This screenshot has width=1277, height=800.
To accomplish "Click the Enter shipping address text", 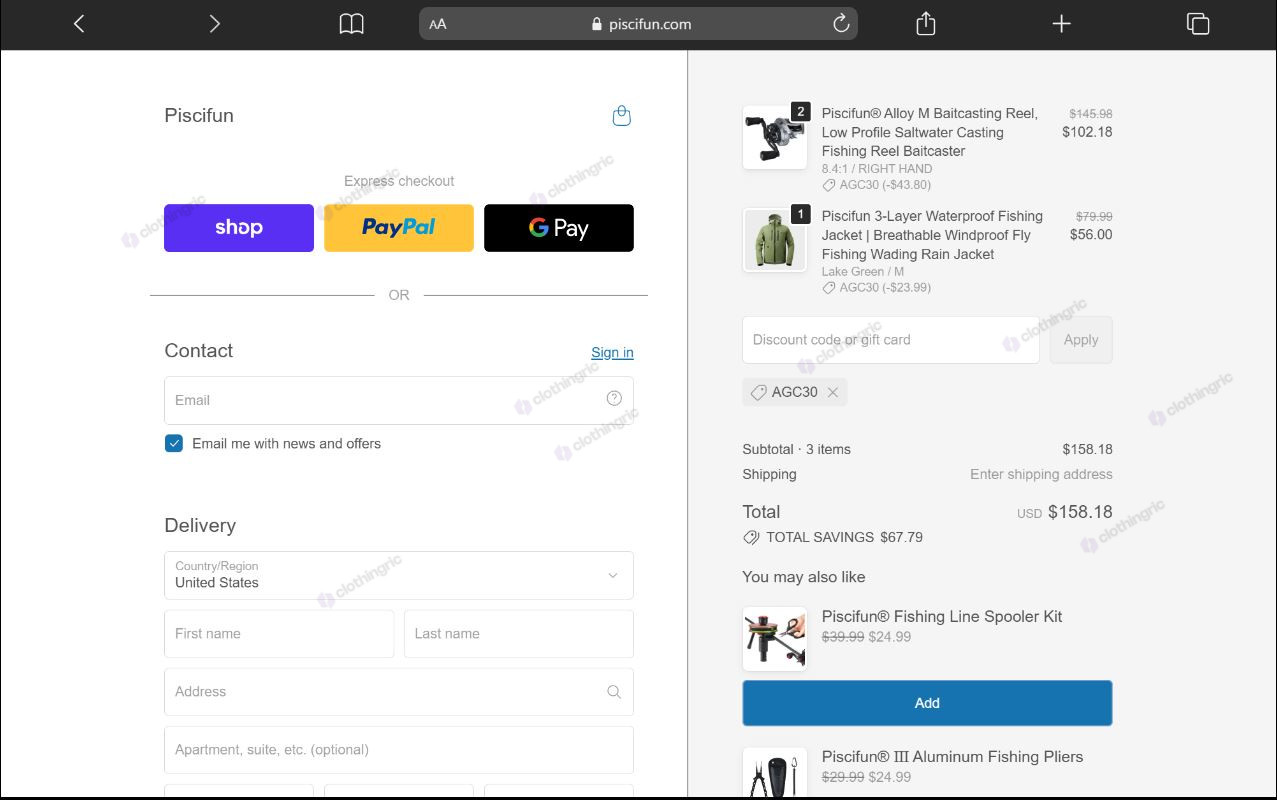I will coord(1041,474).
